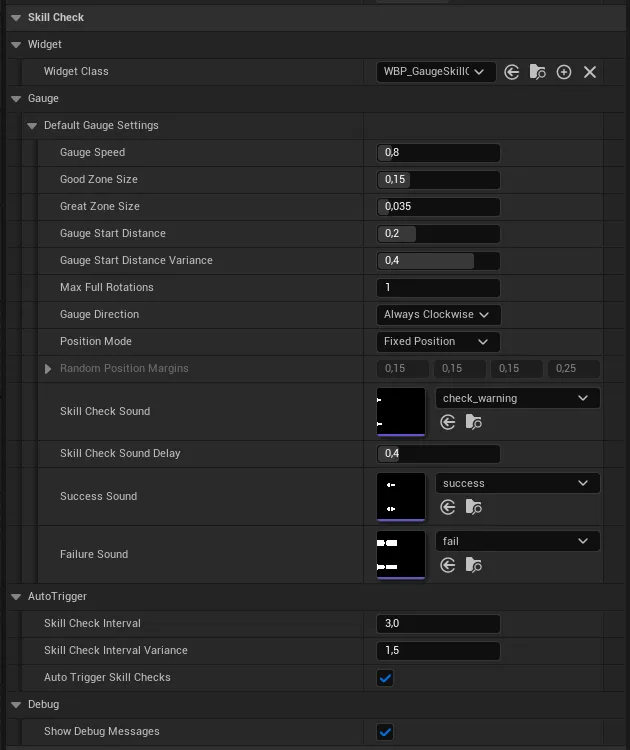Viewport: 630px width, 750px height.
Task: Select Gauge Direction label
Action: [99, 314]
